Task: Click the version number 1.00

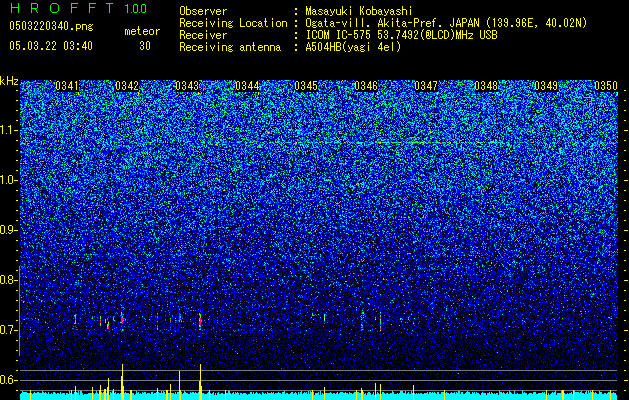Action: coord(135,8)
